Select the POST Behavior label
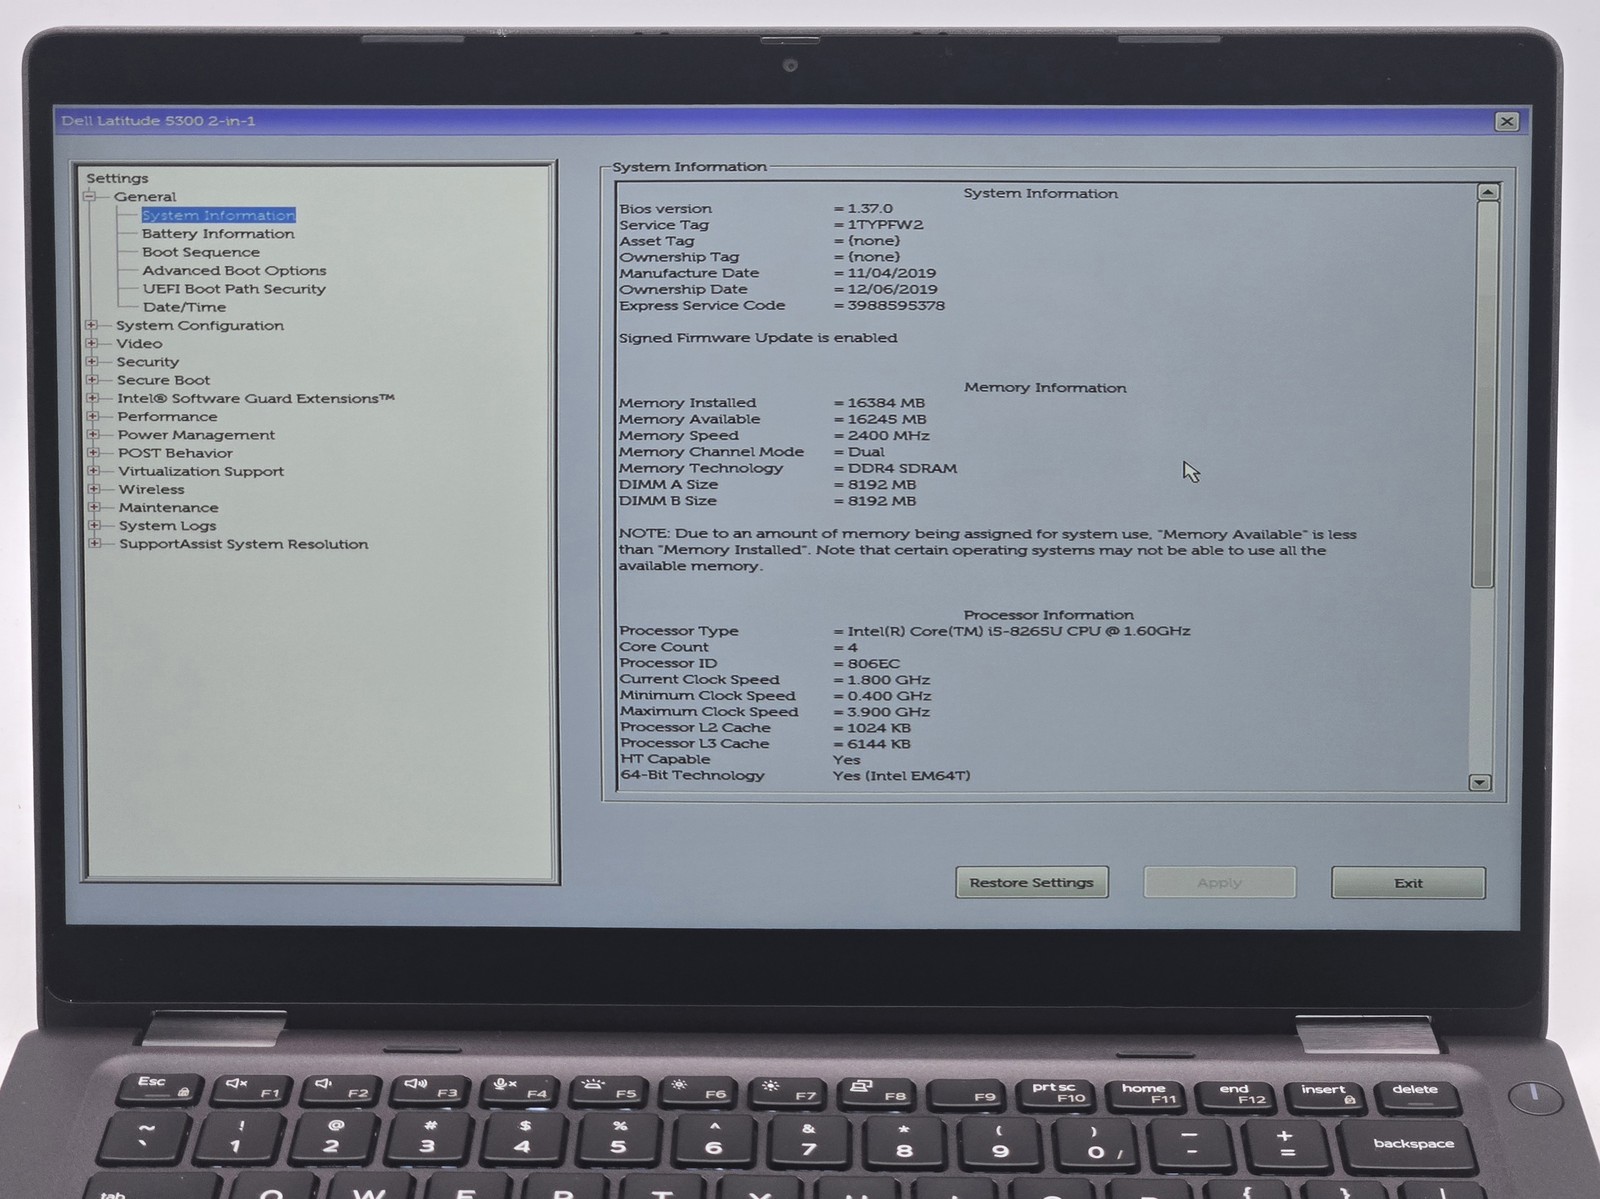 pos(175,453)
